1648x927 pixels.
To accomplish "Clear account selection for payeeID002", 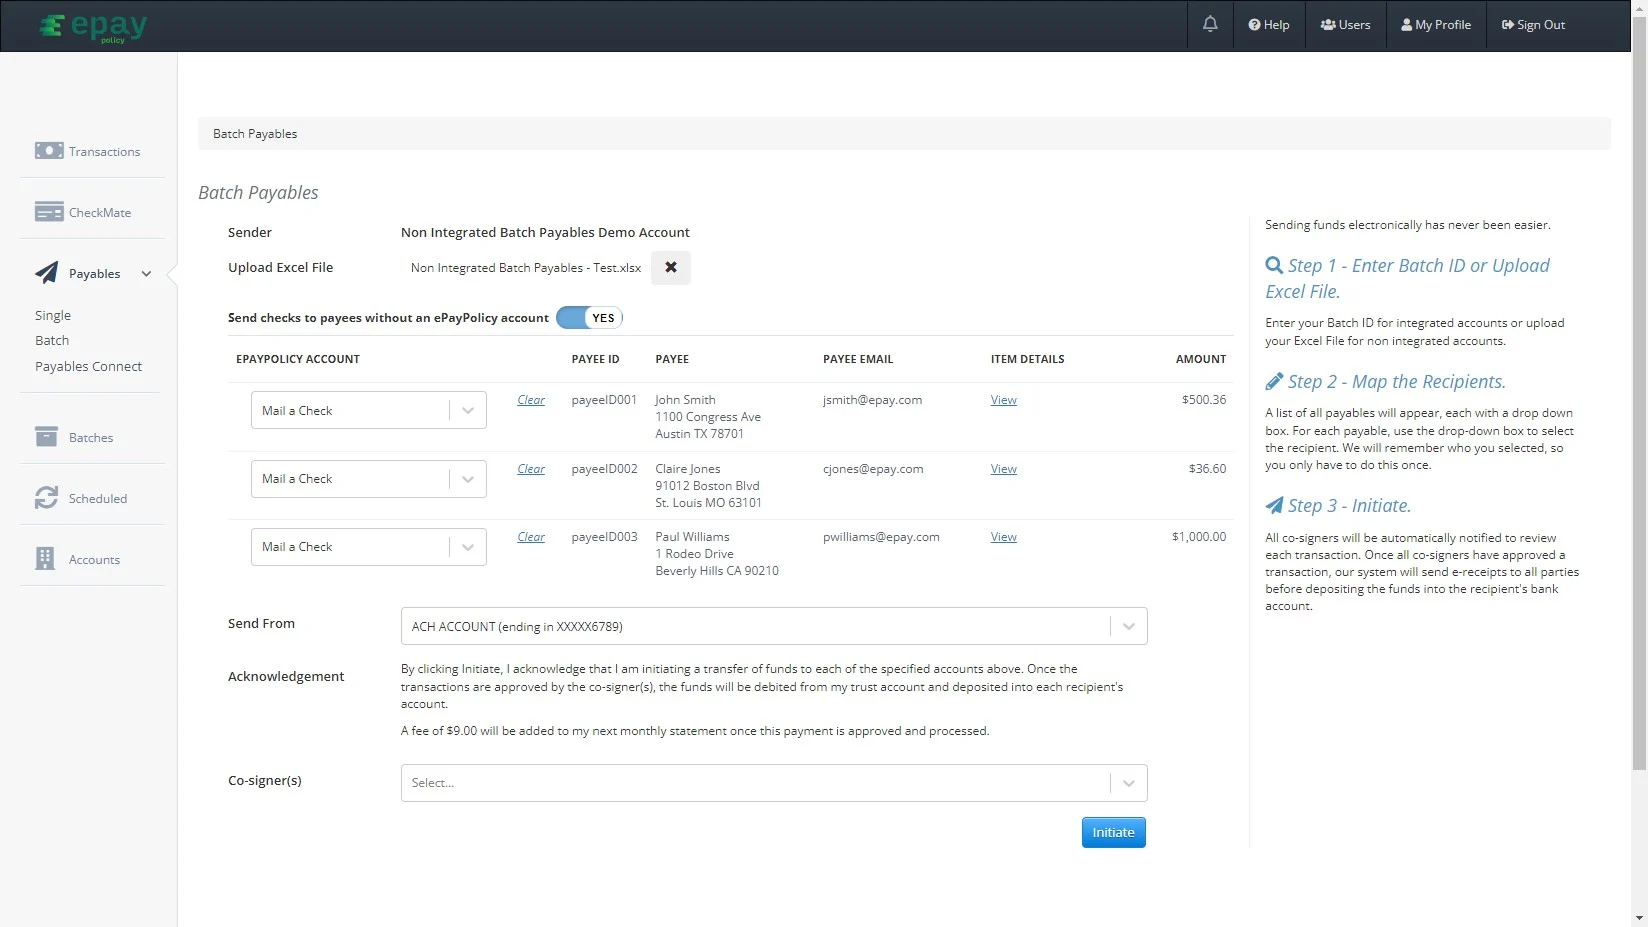I will 531,469.
